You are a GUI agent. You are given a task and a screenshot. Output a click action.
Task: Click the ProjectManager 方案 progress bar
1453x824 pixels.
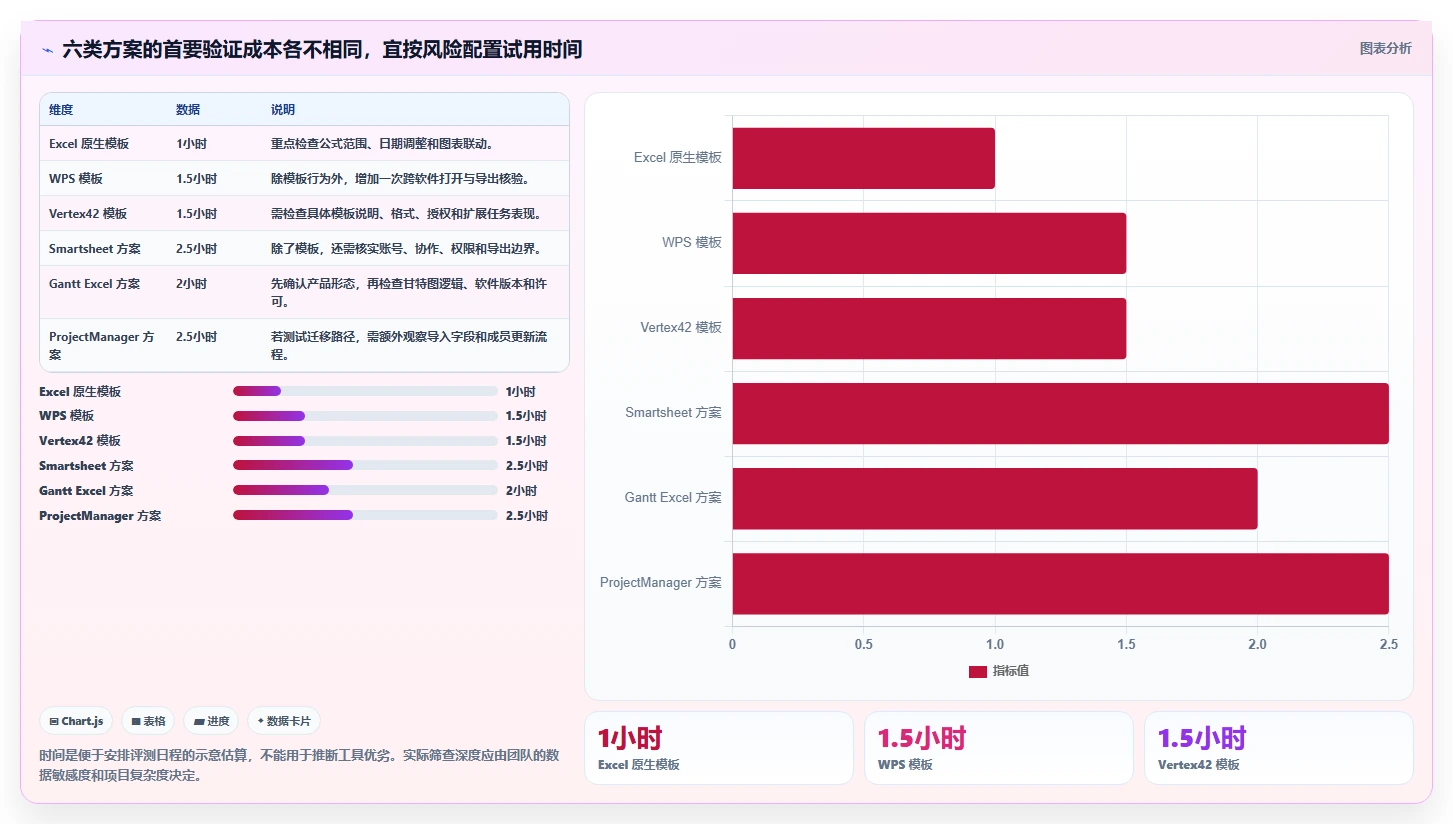click(365, 515)
